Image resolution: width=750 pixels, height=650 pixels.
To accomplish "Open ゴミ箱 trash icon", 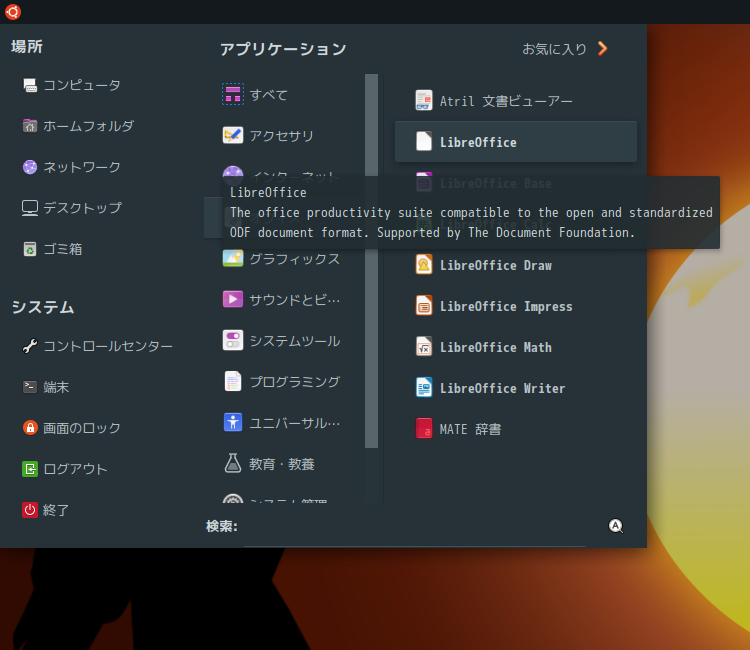I will click(30, 249).
